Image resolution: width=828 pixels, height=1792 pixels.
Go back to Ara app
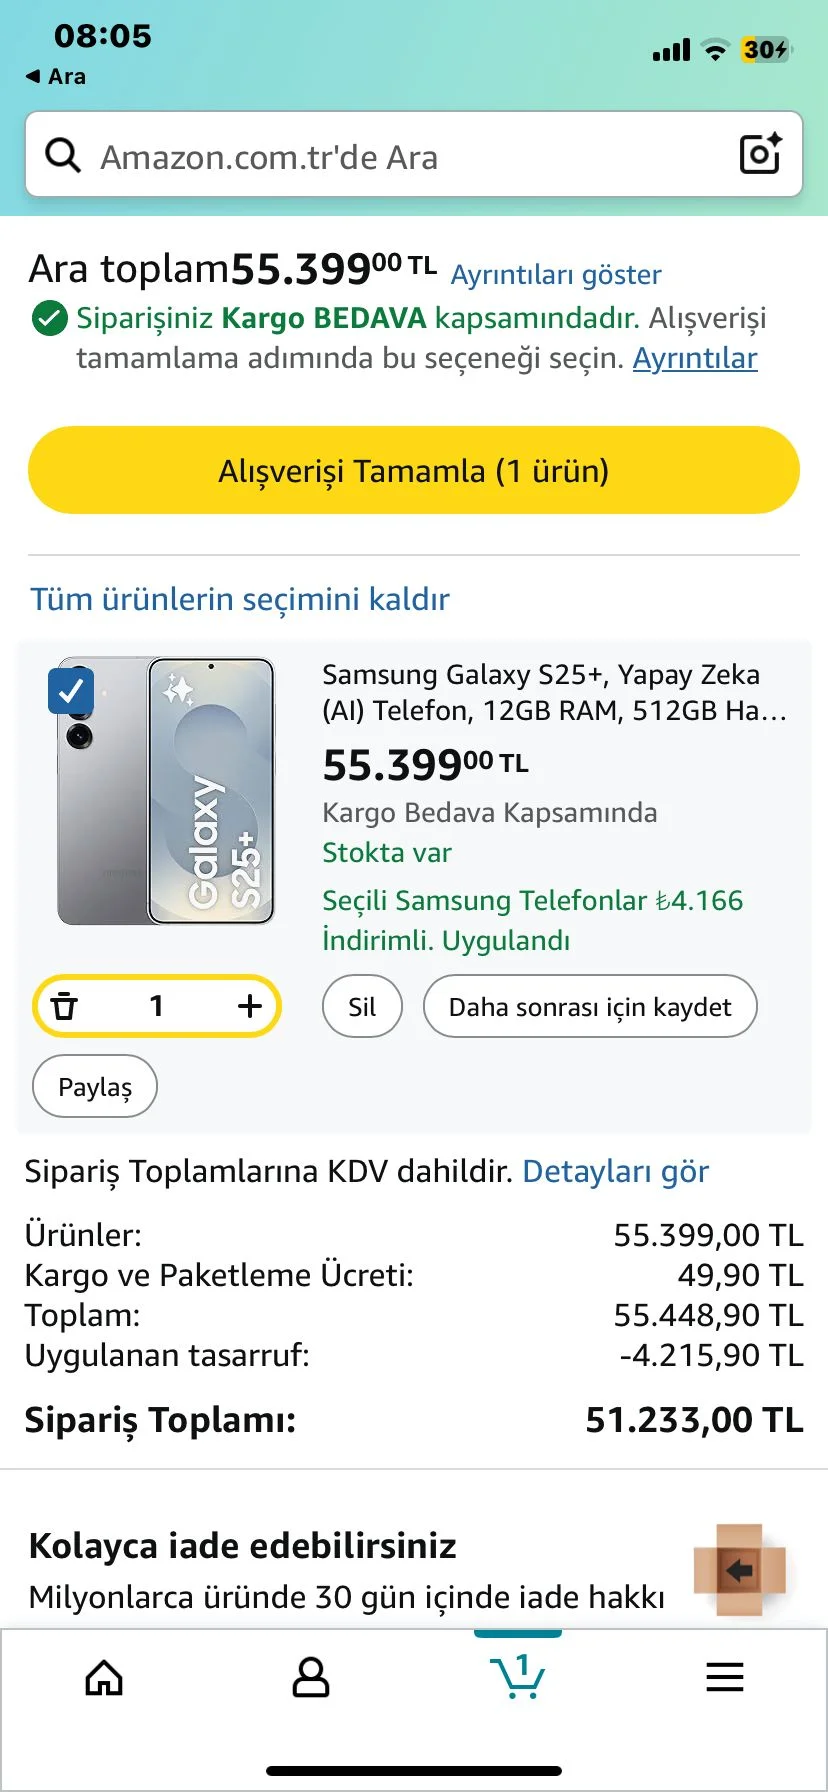[x=56, y=77]
